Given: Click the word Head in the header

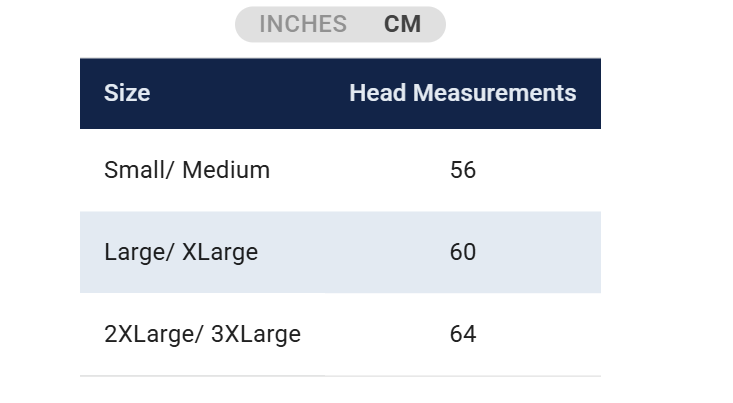Looking at the screenshot, I should click(378, 93).
